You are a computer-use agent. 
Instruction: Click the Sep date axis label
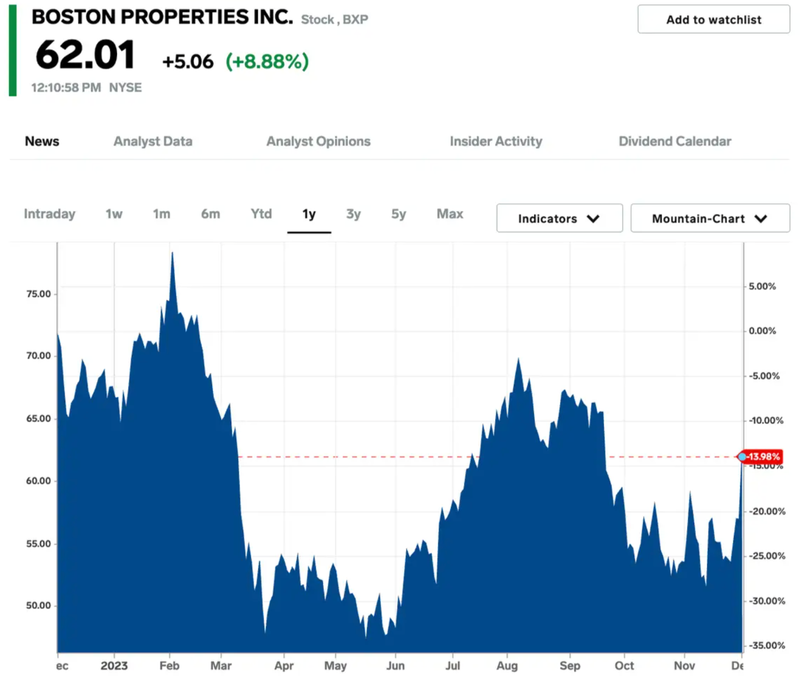tap(570, 666)
